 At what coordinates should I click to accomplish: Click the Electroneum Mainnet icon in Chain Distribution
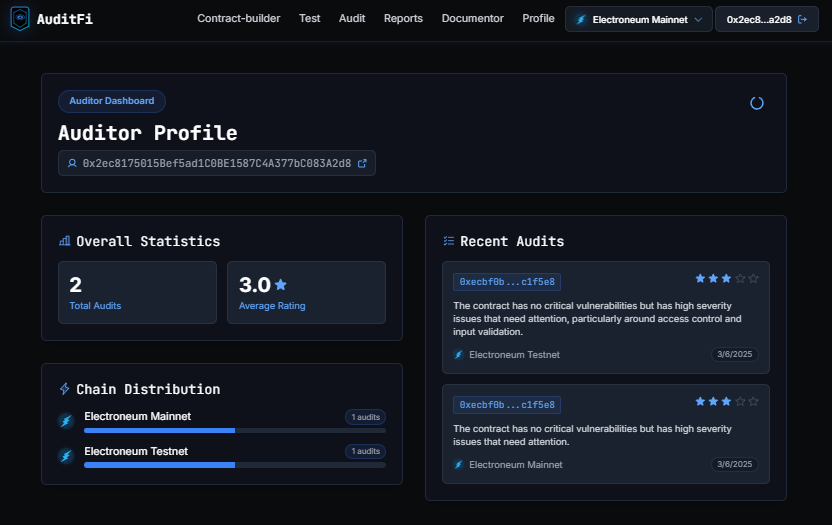66,421
